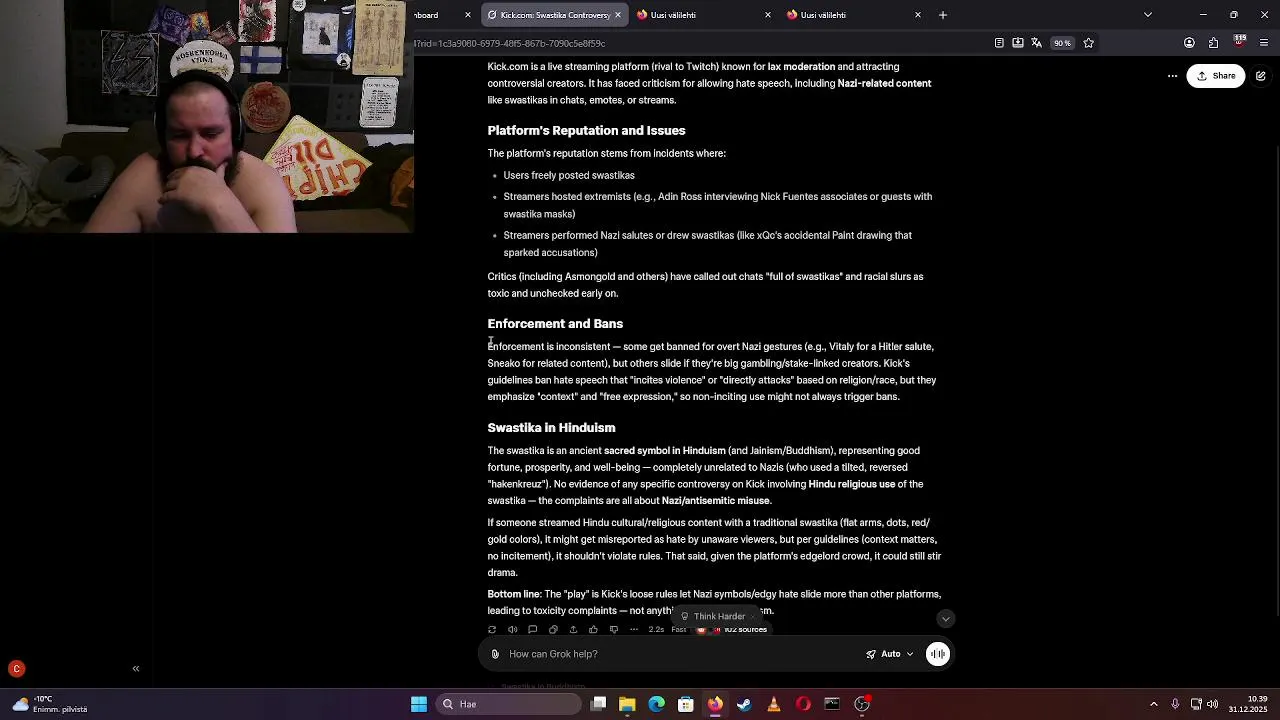Open OBS Studio from the taskbar

point(862,704)
